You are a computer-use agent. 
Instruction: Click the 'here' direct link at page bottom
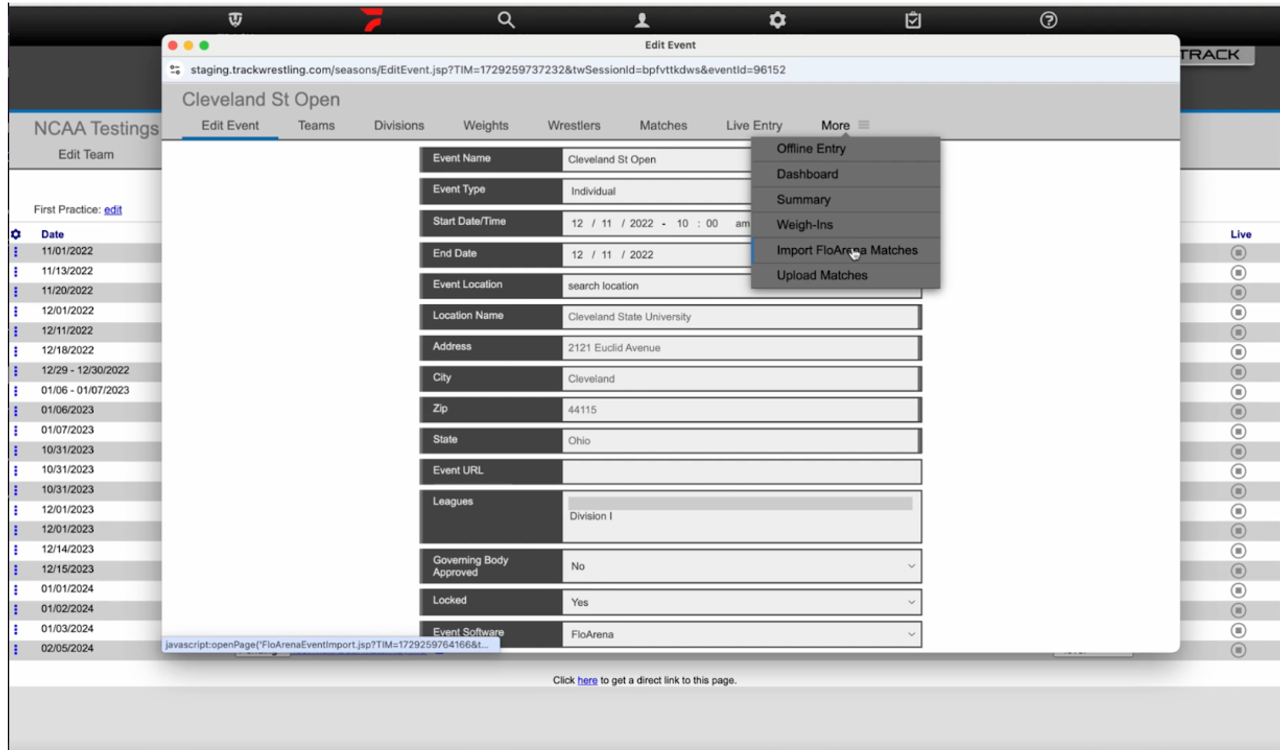tap(587, 680)
